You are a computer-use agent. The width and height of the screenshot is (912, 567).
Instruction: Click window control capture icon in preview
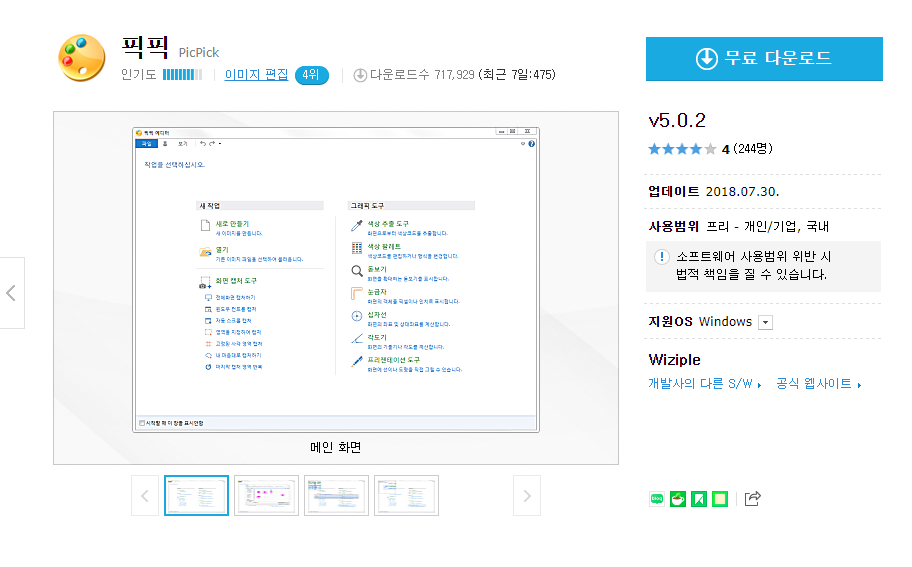(208, 309)
